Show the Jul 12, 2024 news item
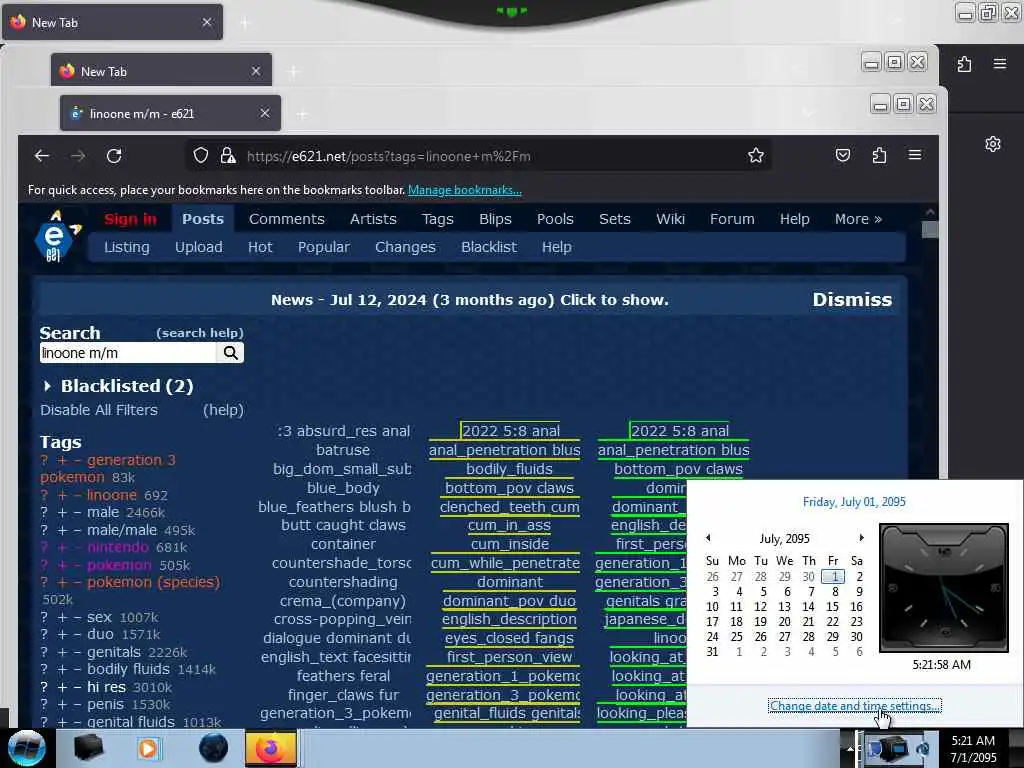Screen dimensions: 1024x768 470,300
